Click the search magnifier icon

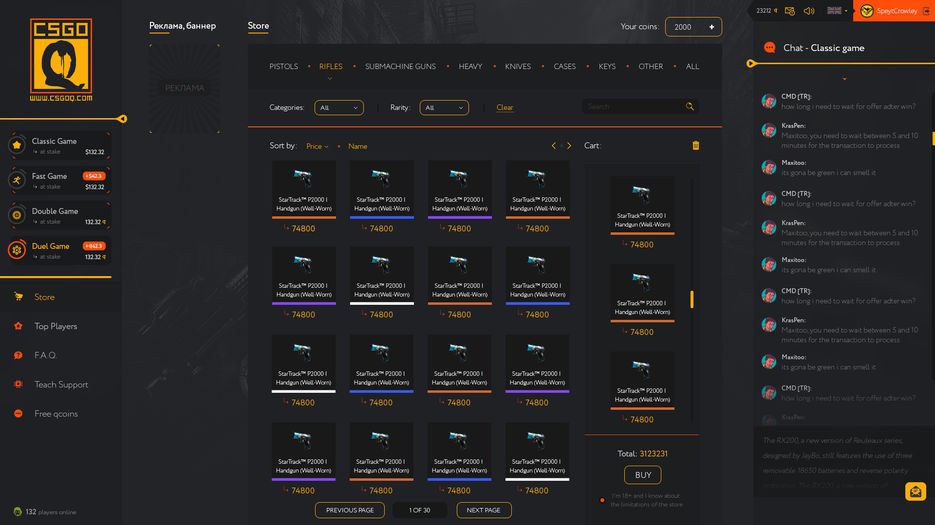(690, 107)
